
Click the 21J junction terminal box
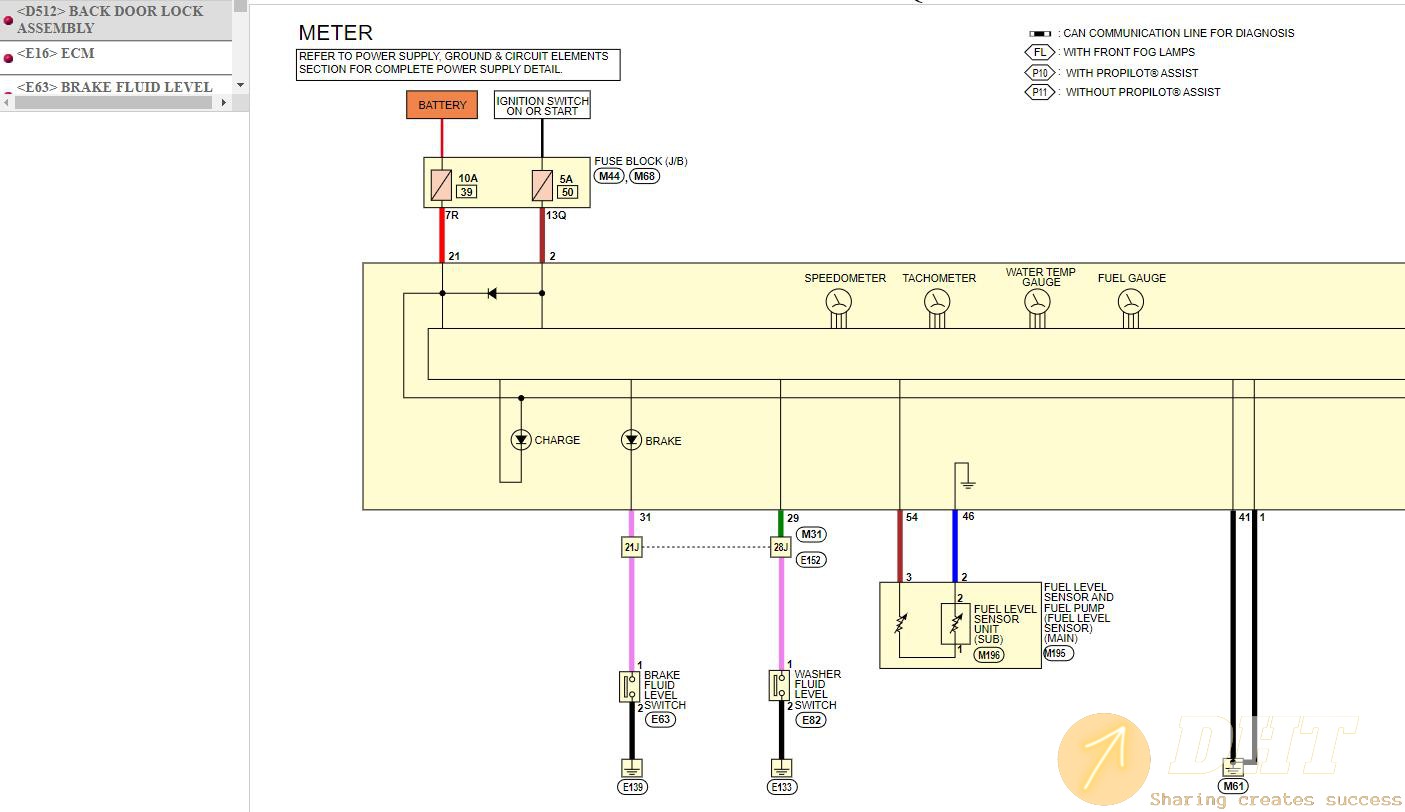coord(631,547)
